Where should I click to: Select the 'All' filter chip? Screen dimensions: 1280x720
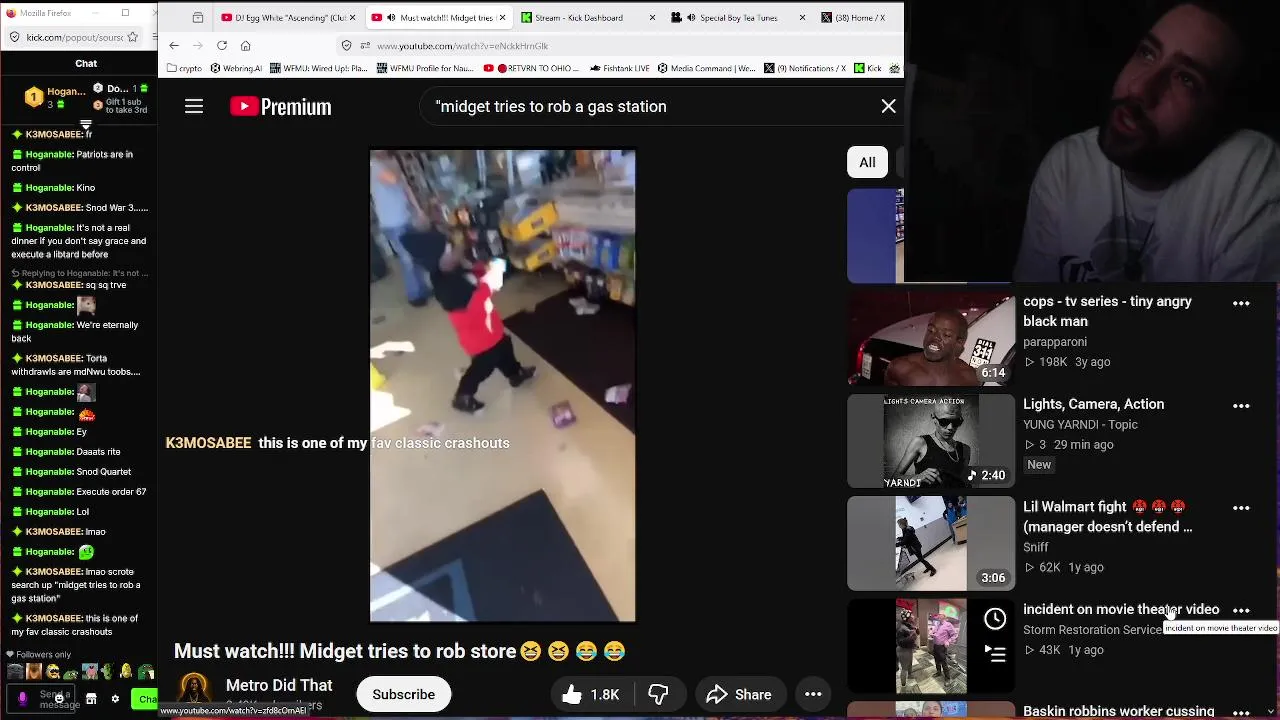(867, 162)
